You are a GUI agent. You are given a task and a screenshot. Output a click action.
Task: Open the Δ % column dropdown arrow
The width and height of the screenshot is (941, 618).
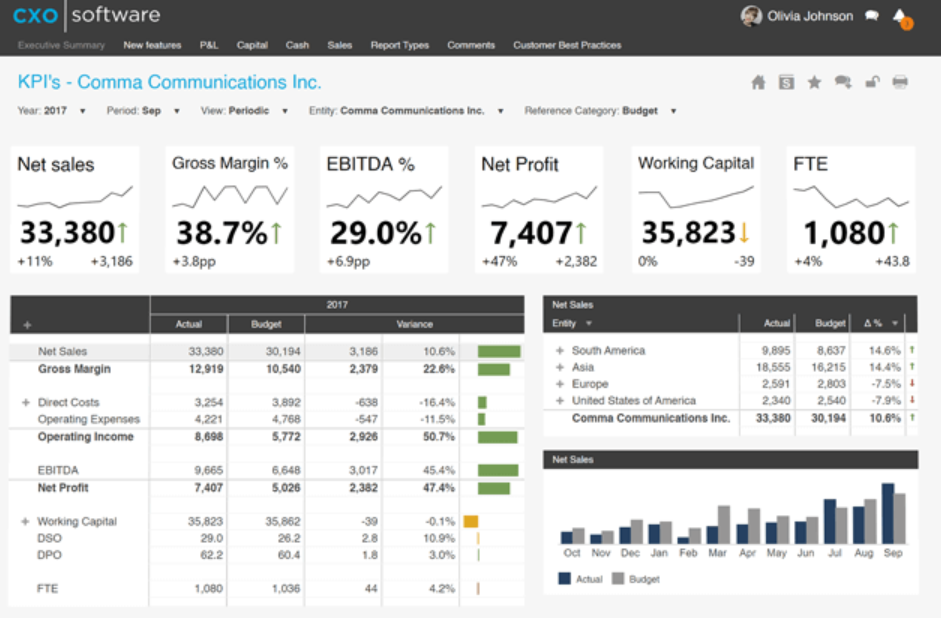(895, 323)
